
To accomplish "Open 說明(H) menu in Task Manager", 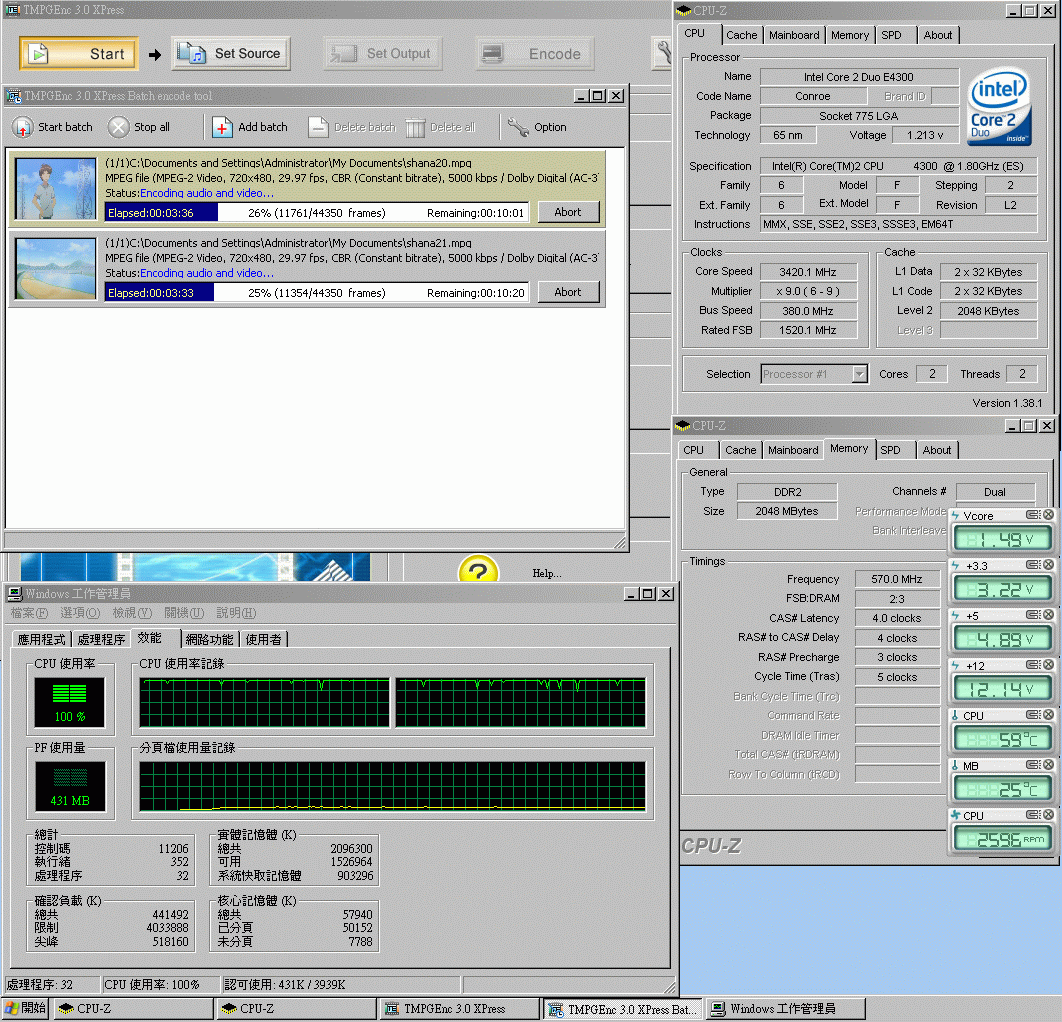I will [x=236, y=613].
